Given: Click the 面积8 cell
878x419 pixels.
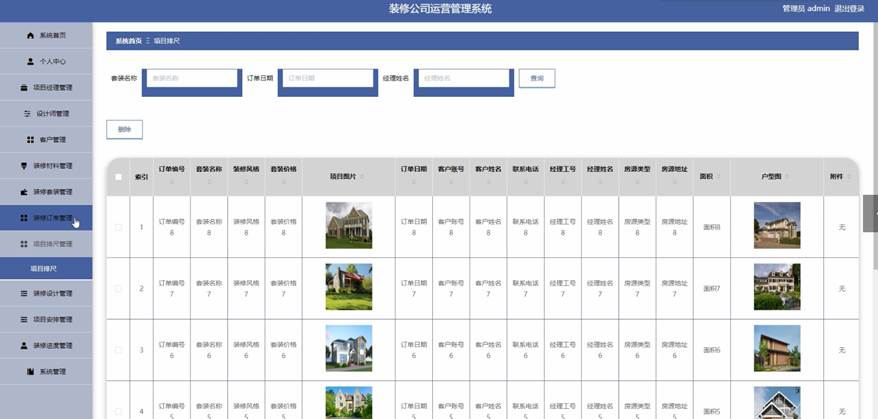Looking at the screenshot, I should (712, 227).
